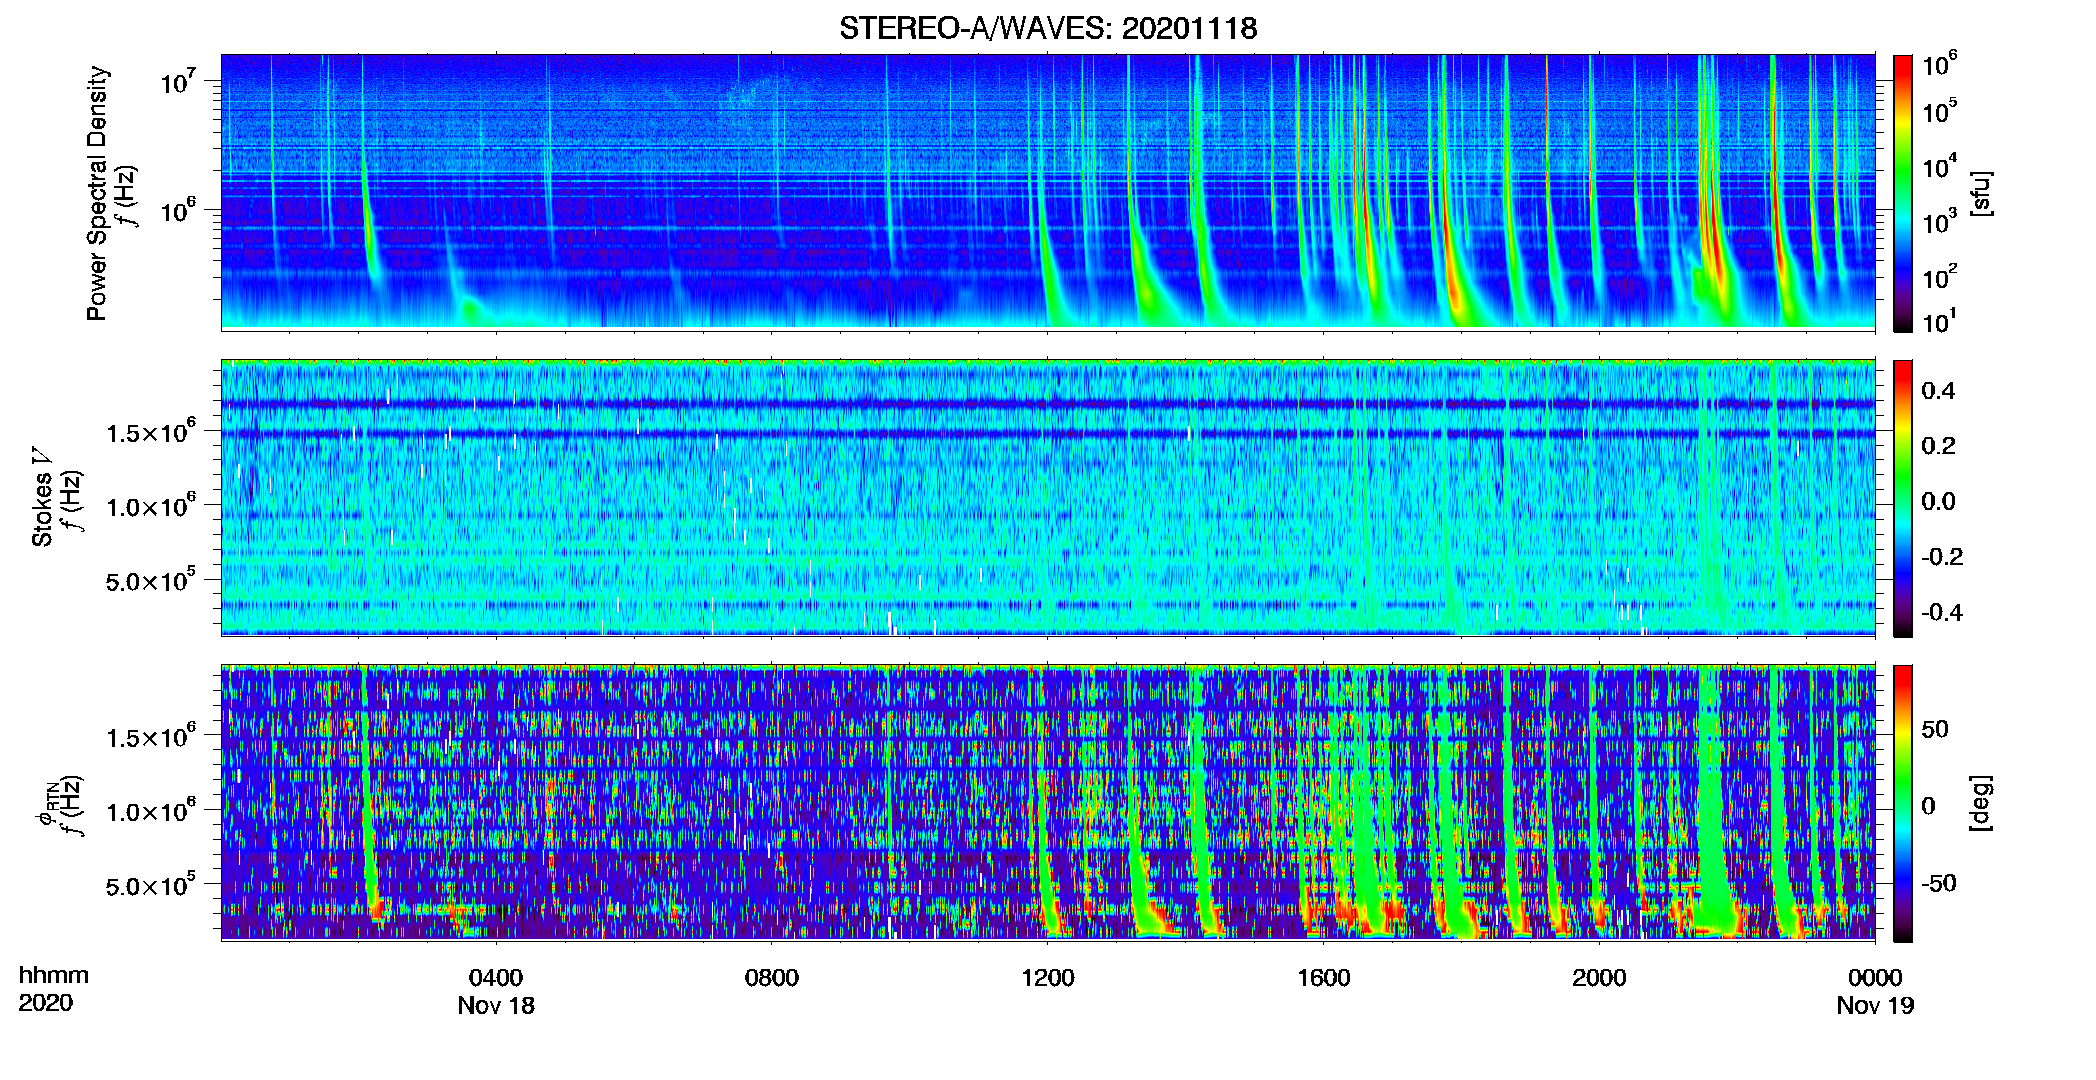Click the 50 label on degree color bar
This screenshot has height=1080, width=2096.
1935,729
